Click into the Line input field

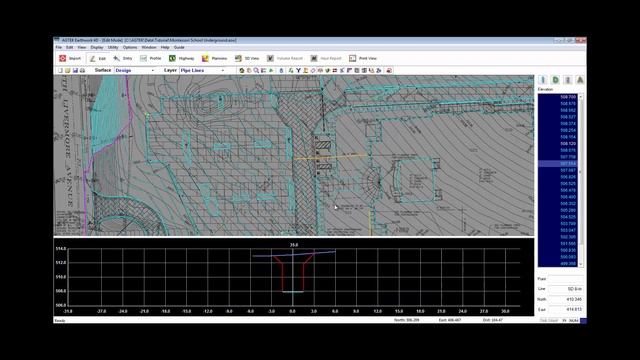coord(565,289)
